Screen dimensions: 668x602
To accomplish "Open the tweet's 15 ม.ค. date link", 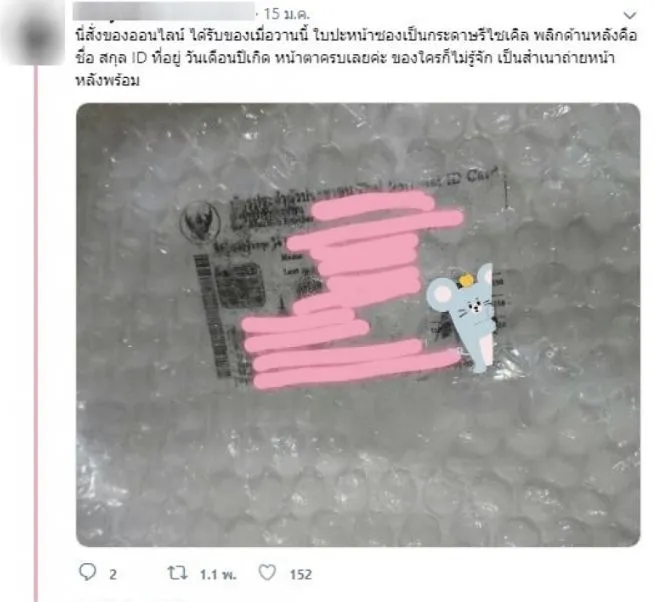I will [x=286, y=14].
